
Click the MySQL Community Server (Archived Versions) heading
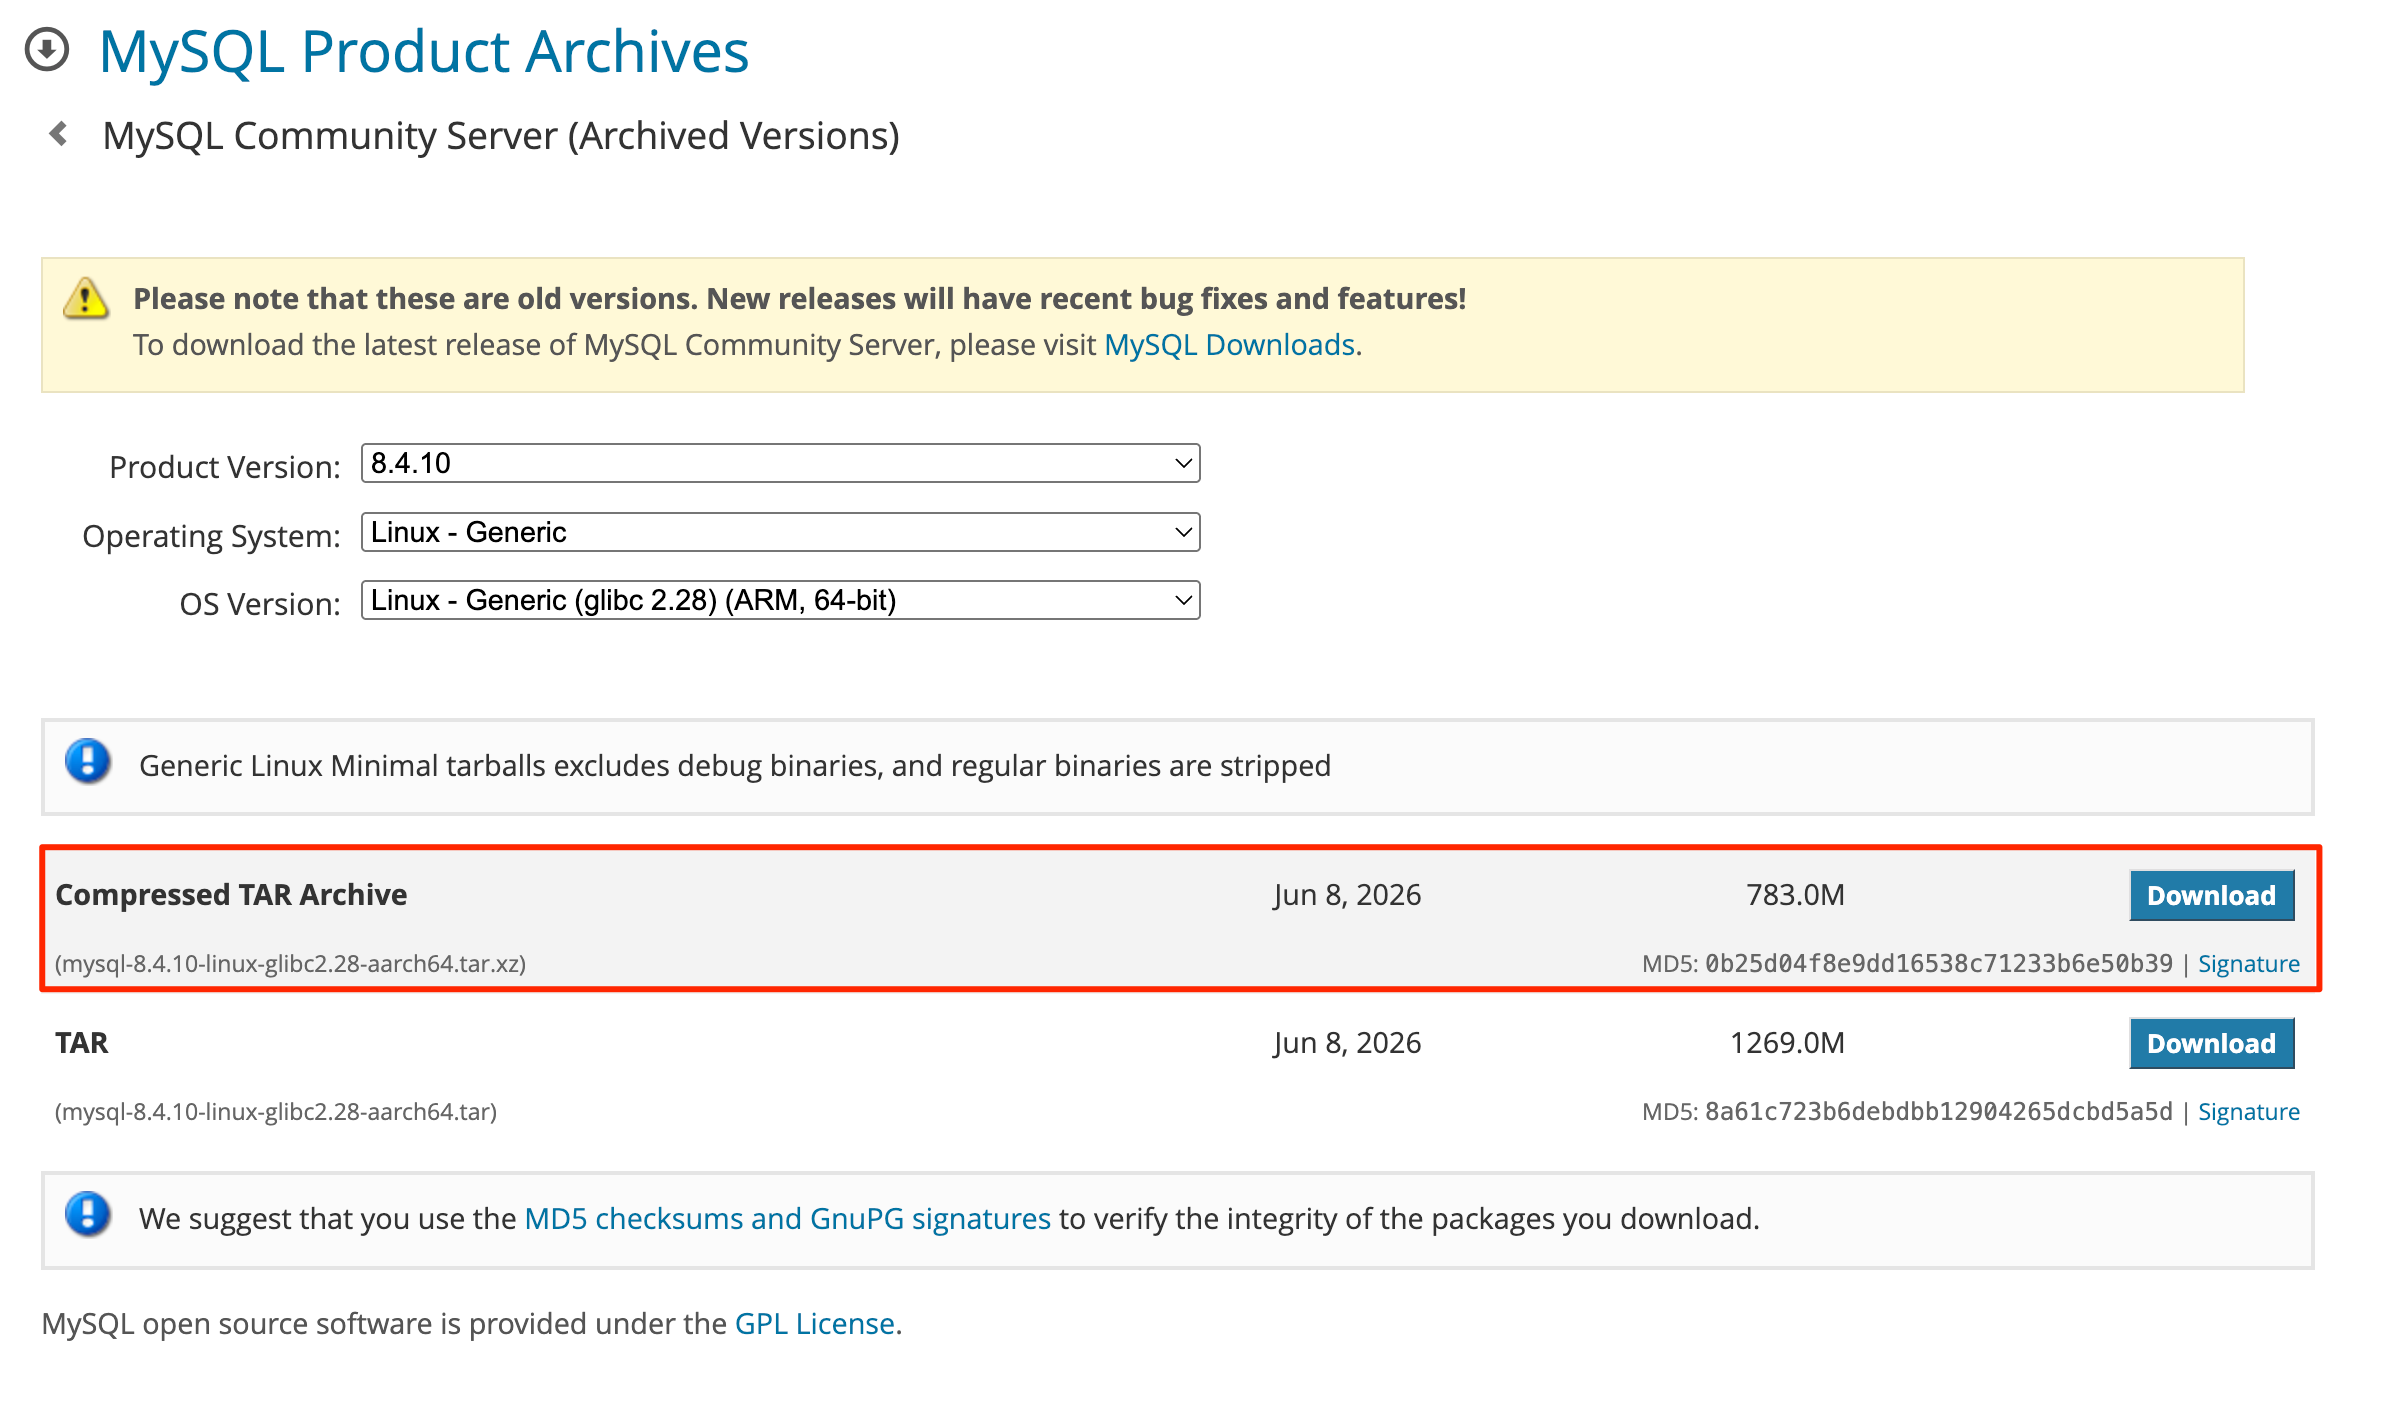pos(501,136)
